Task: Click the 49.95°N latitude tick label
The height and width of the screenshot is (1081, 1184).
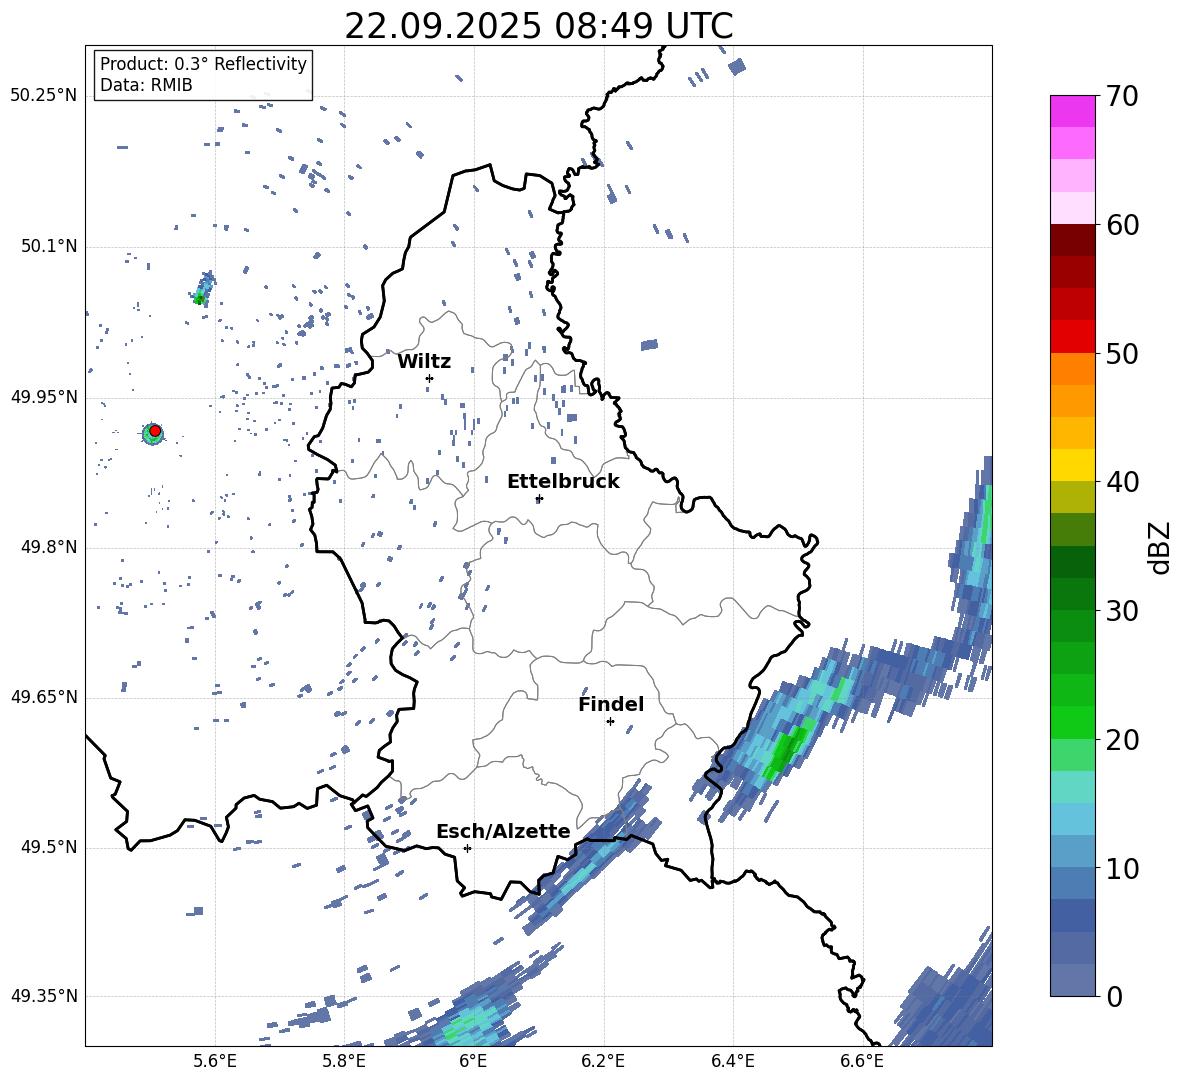Action: click(44, 397)
